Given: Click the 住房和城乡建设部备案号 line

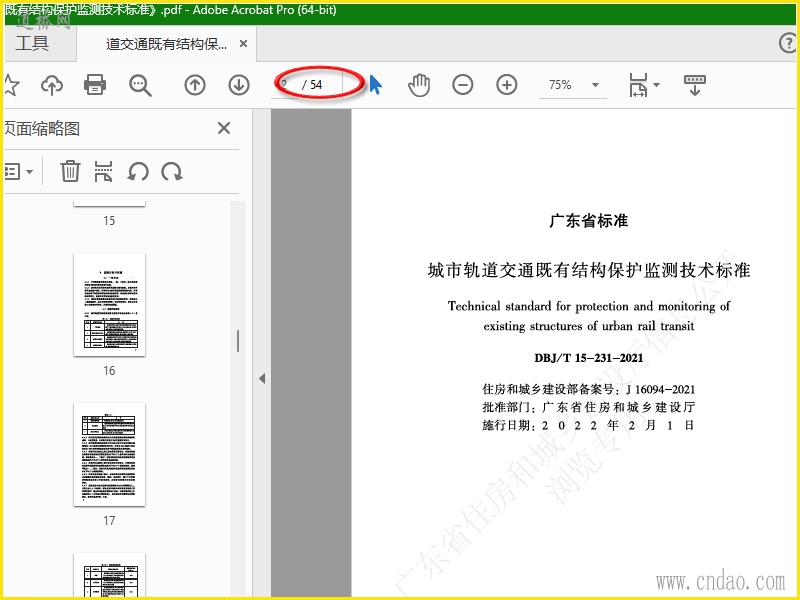Looking at the screenshot, I should (588, 389).
